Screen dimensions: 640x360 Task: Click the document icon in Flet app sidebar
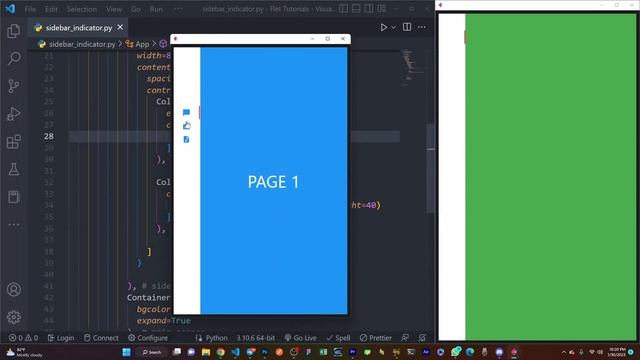coord(187,140)
